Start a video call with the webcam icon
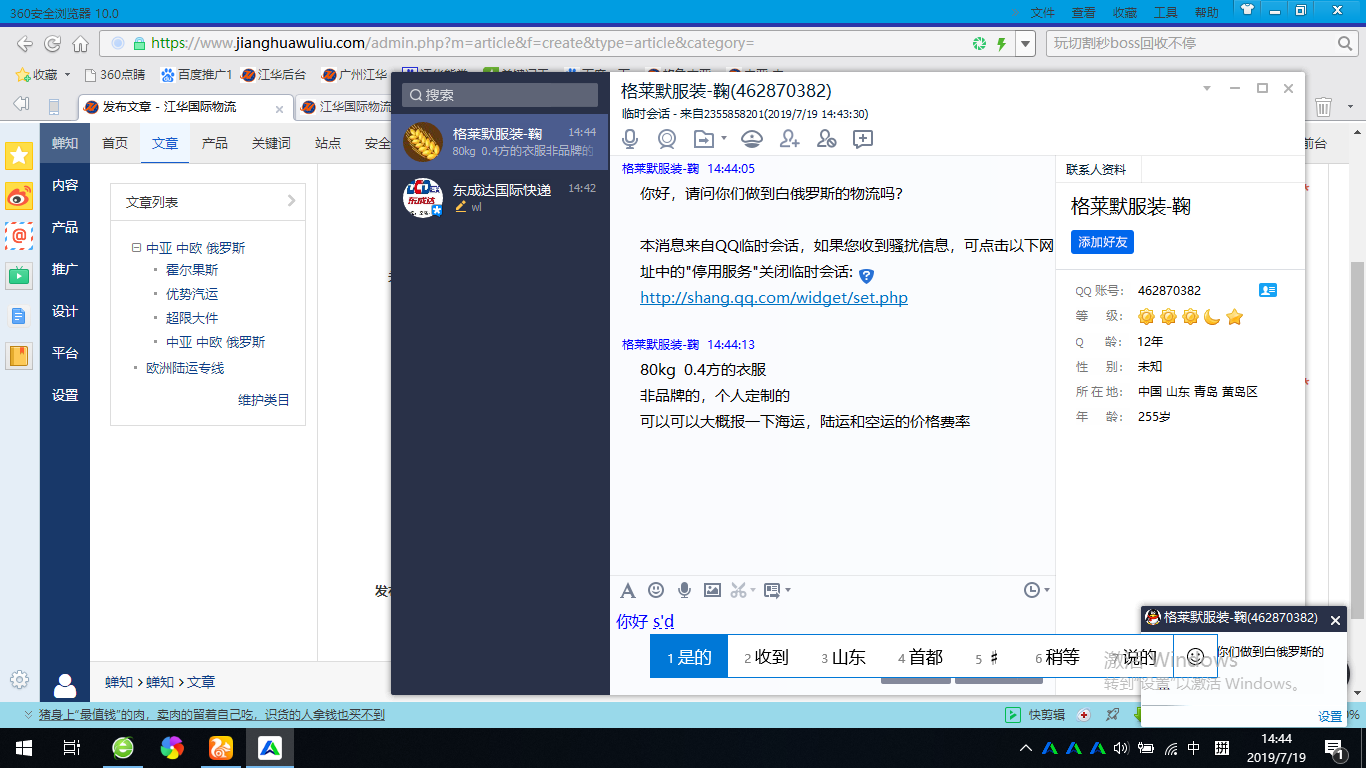1366x768 pixels. (666, 139)
